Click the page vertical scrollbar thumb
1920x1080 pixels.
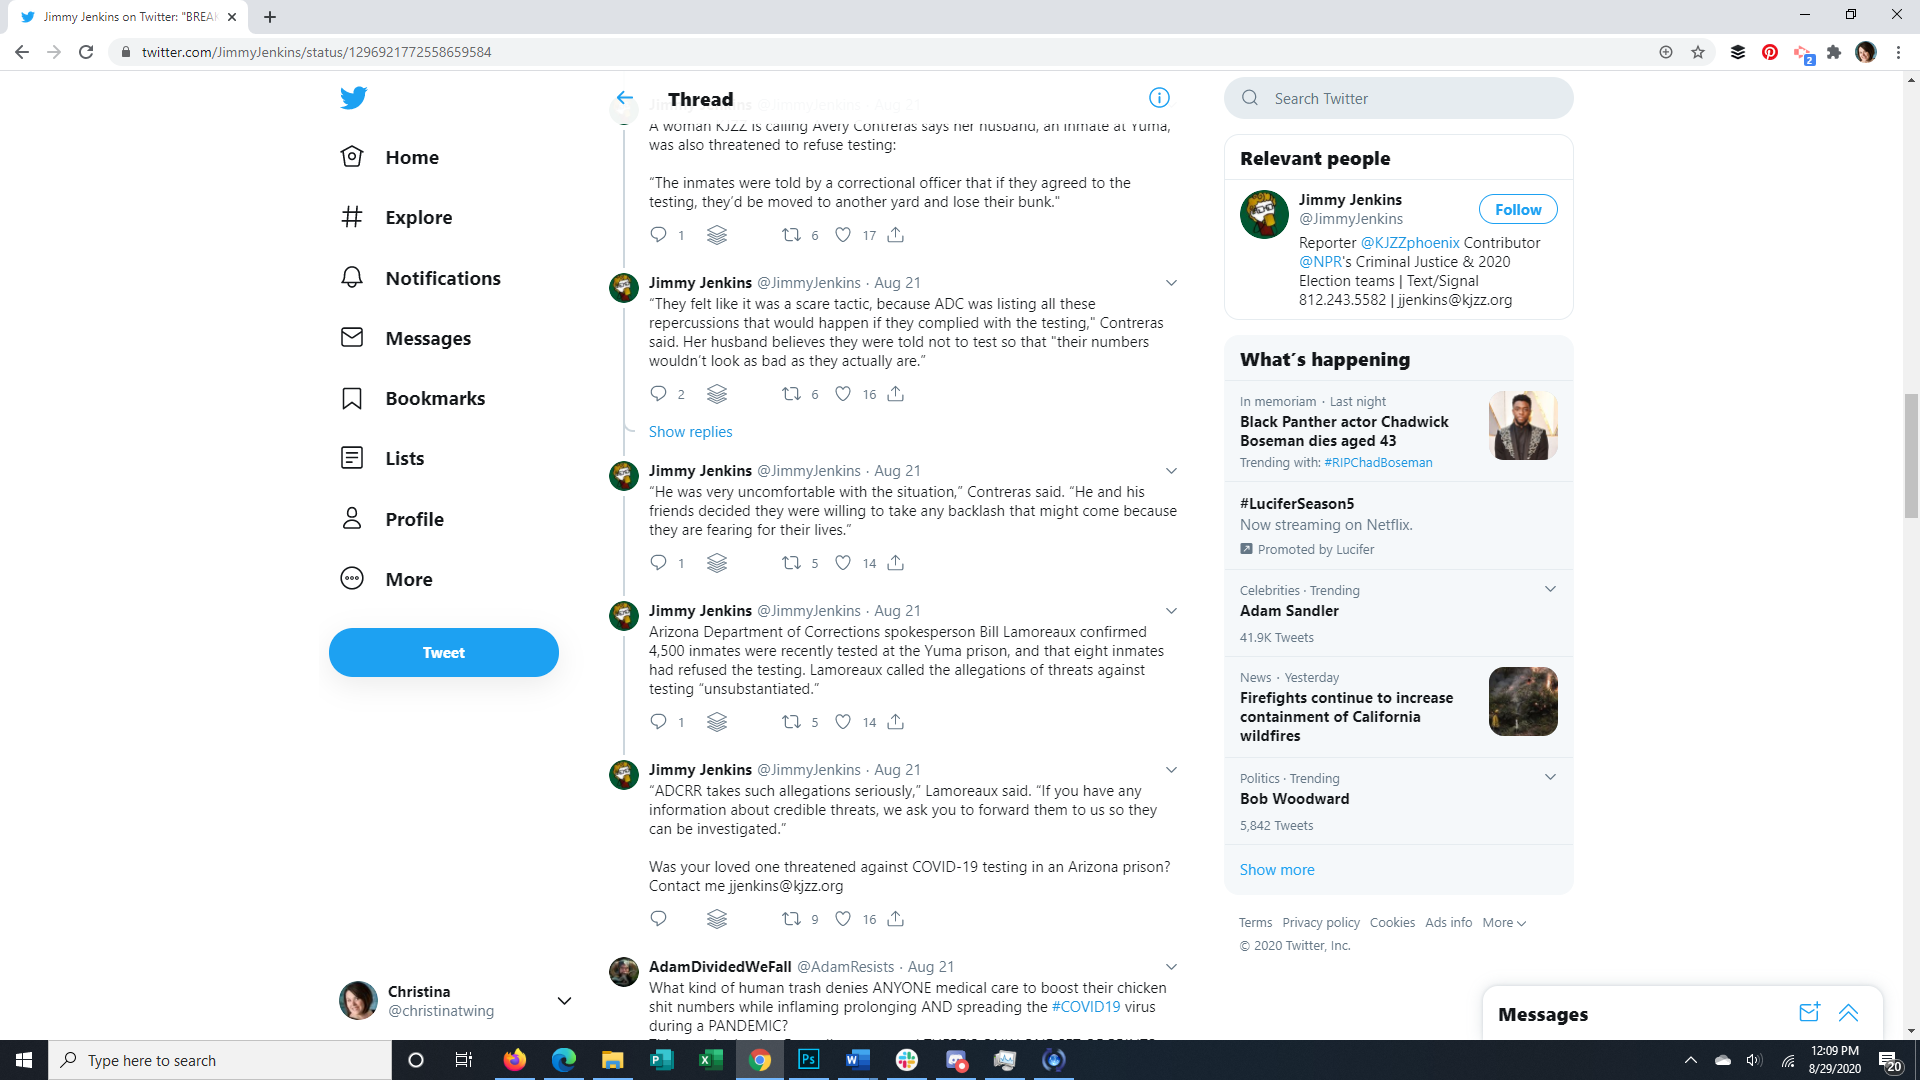[1911, 455]
